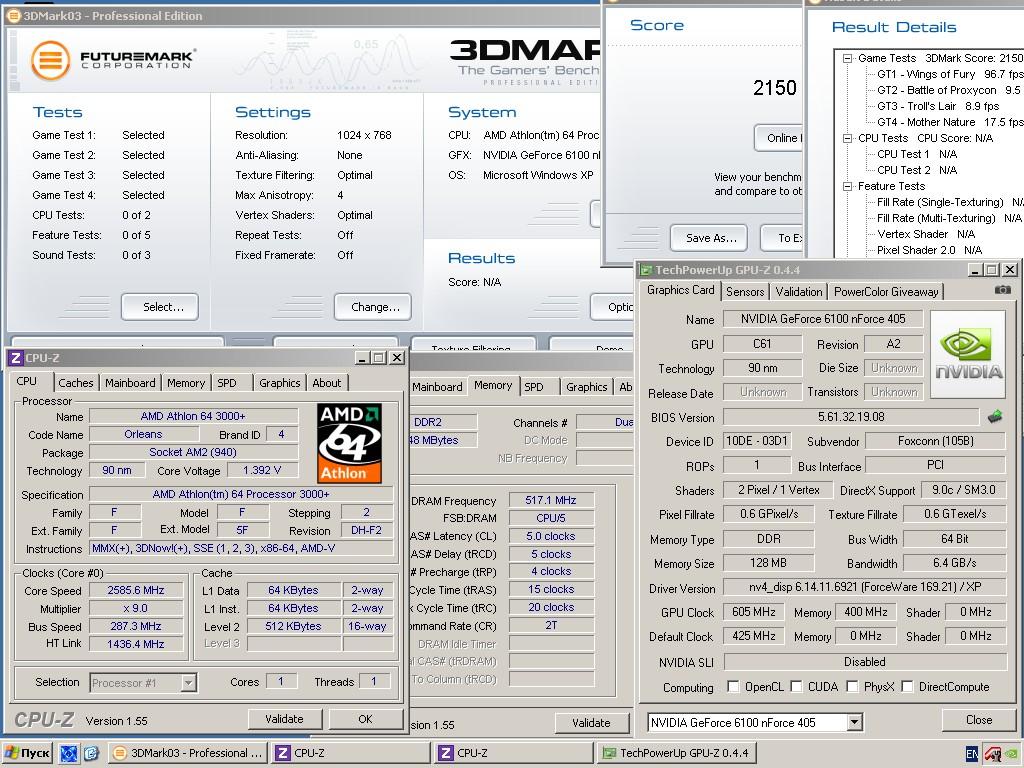This screenshot has height=768, width=1024.
Task: Click the Change... button under Settings
Action: pos(373,307)
